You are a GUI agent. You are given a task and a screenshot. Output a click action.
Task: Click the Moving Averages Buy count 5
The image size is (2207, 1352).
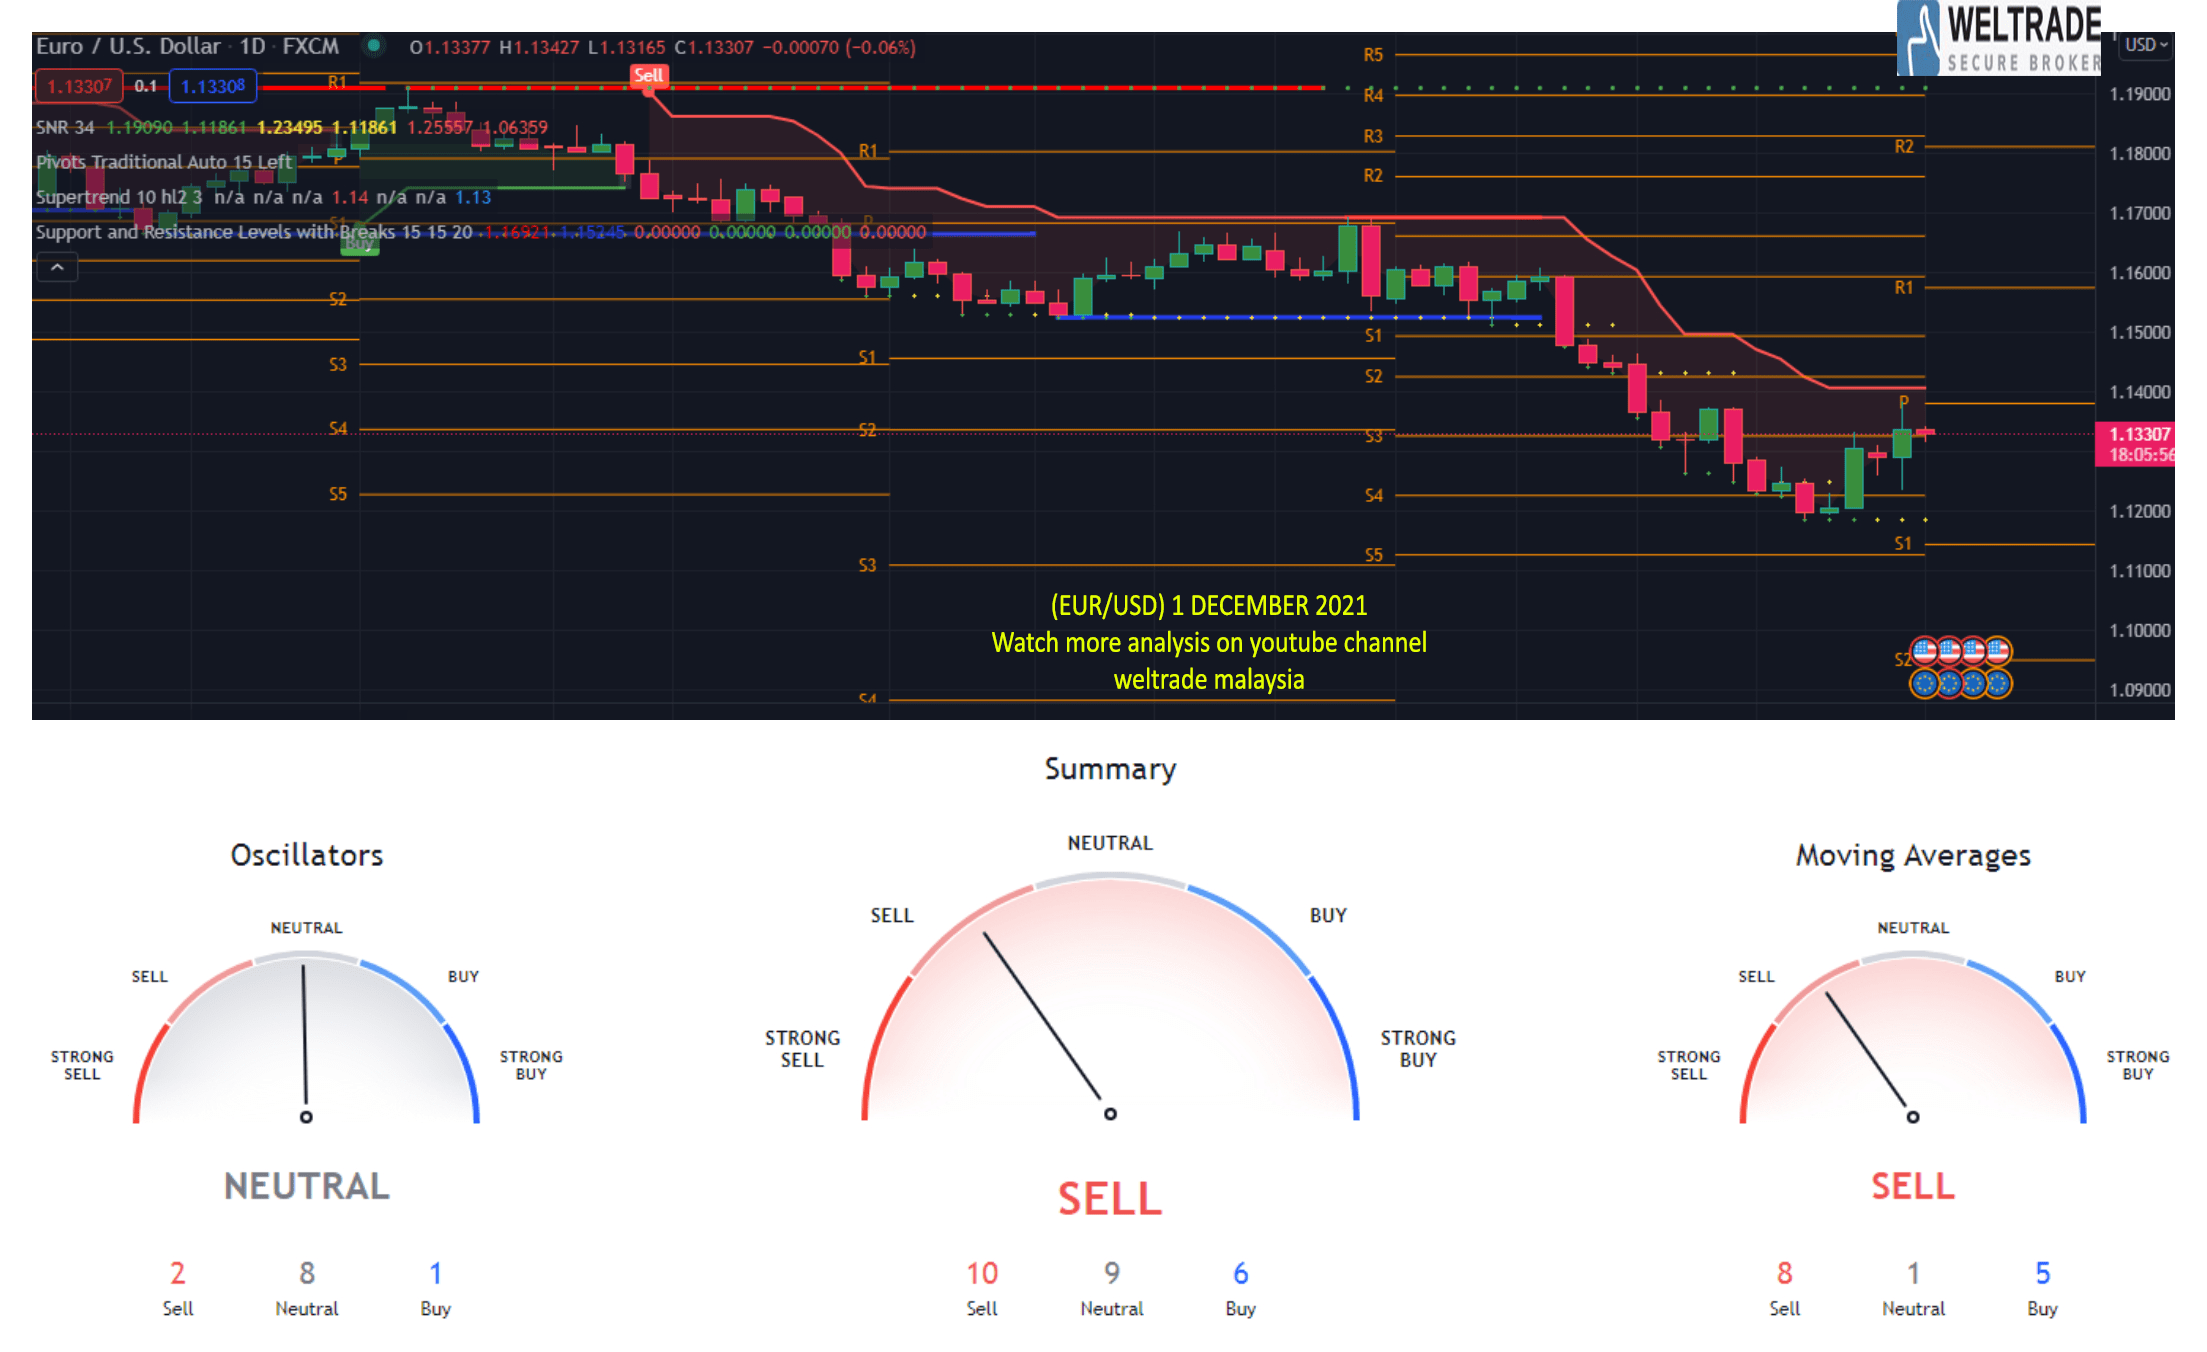(x=2043, y=1273)
